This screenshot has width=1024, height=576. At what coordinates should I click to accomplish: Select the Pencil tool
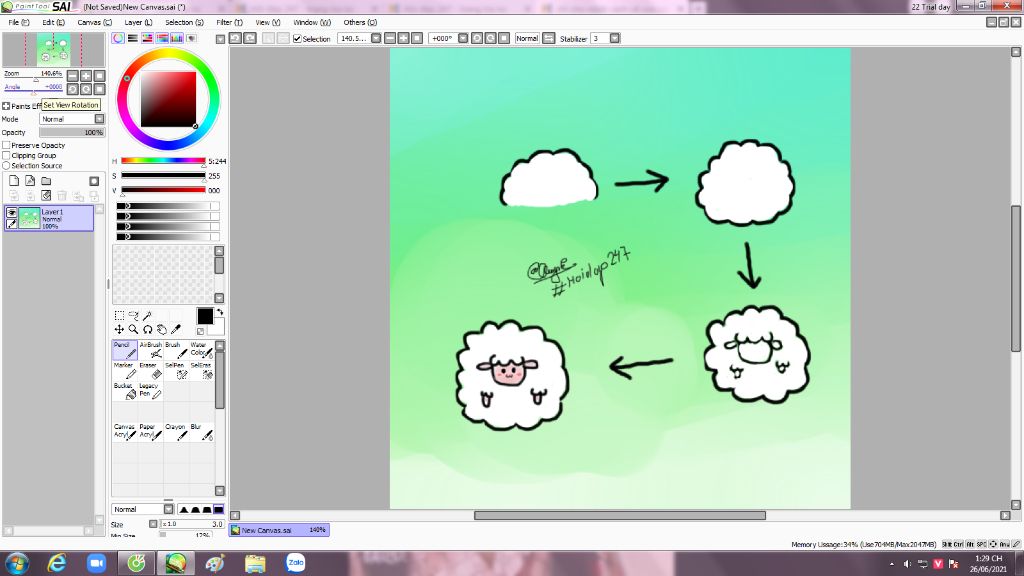click(x=124, y=350)
